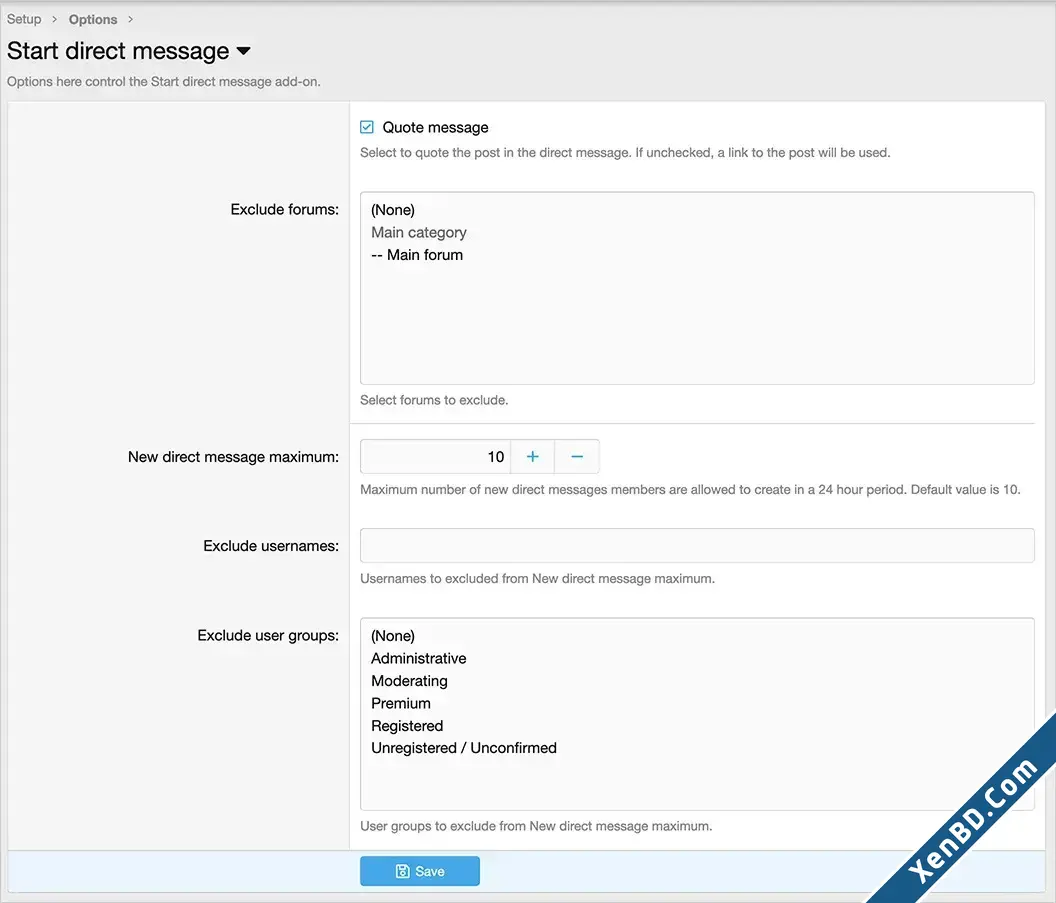
Task: Focus the Exclude usernames input field
Action: tap(697, 545)
